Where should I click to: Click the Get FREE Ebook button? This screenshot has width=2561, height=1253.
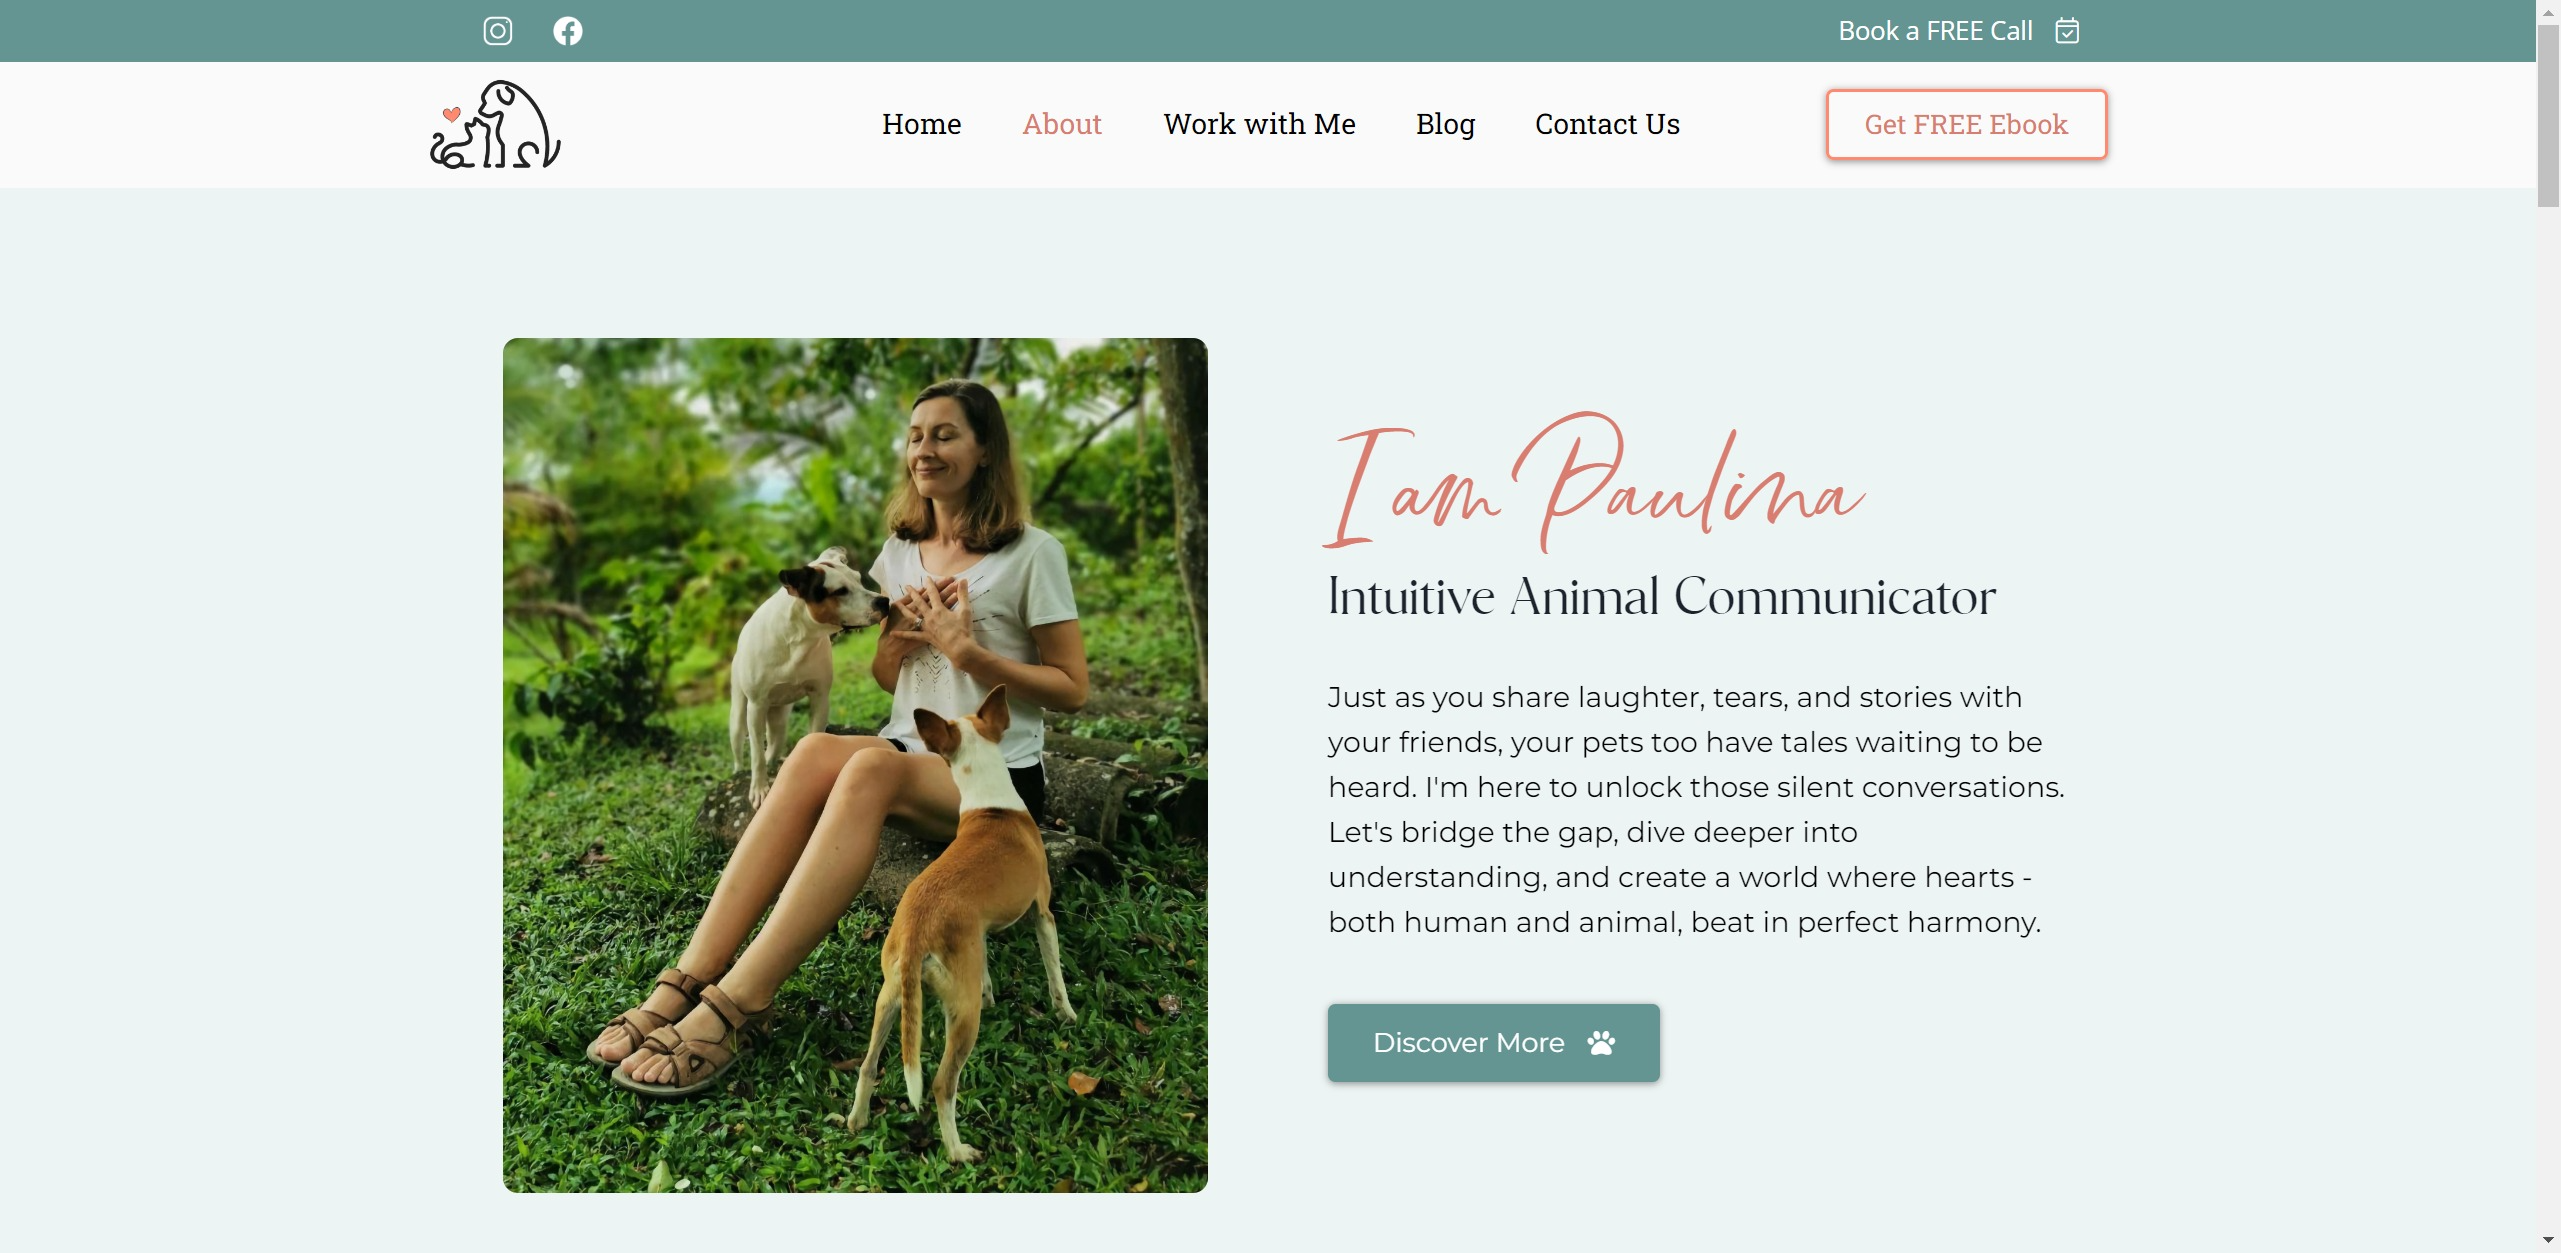click(x=1966, y=124)
